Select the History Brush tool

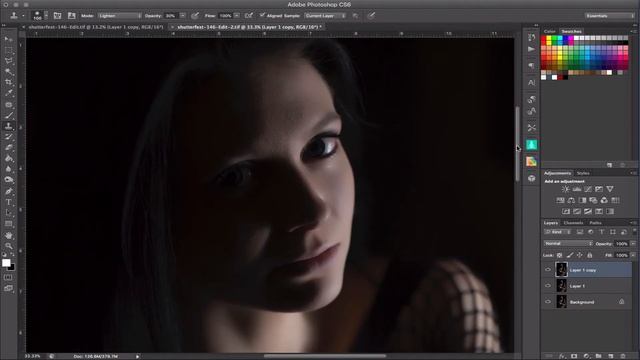(x=8, y=137)
